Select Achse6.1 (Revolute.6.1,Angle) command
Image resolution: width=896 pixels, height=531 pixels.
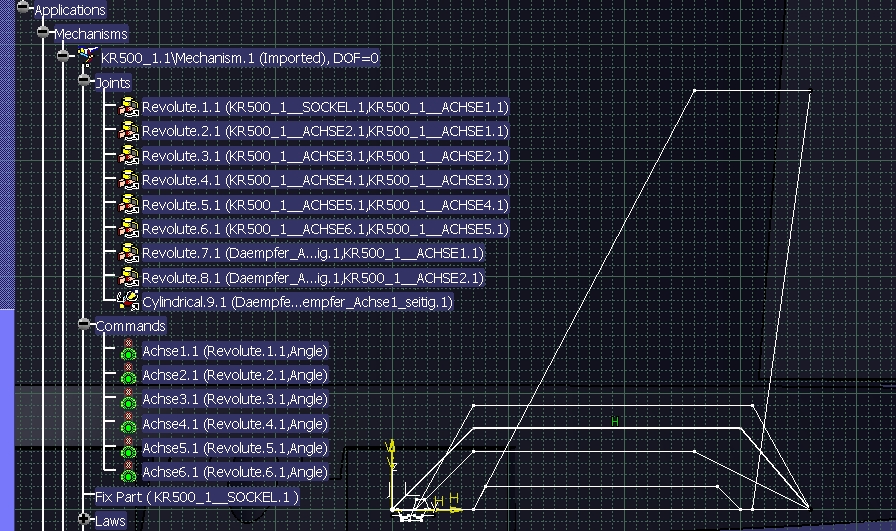tap(235, 472)
